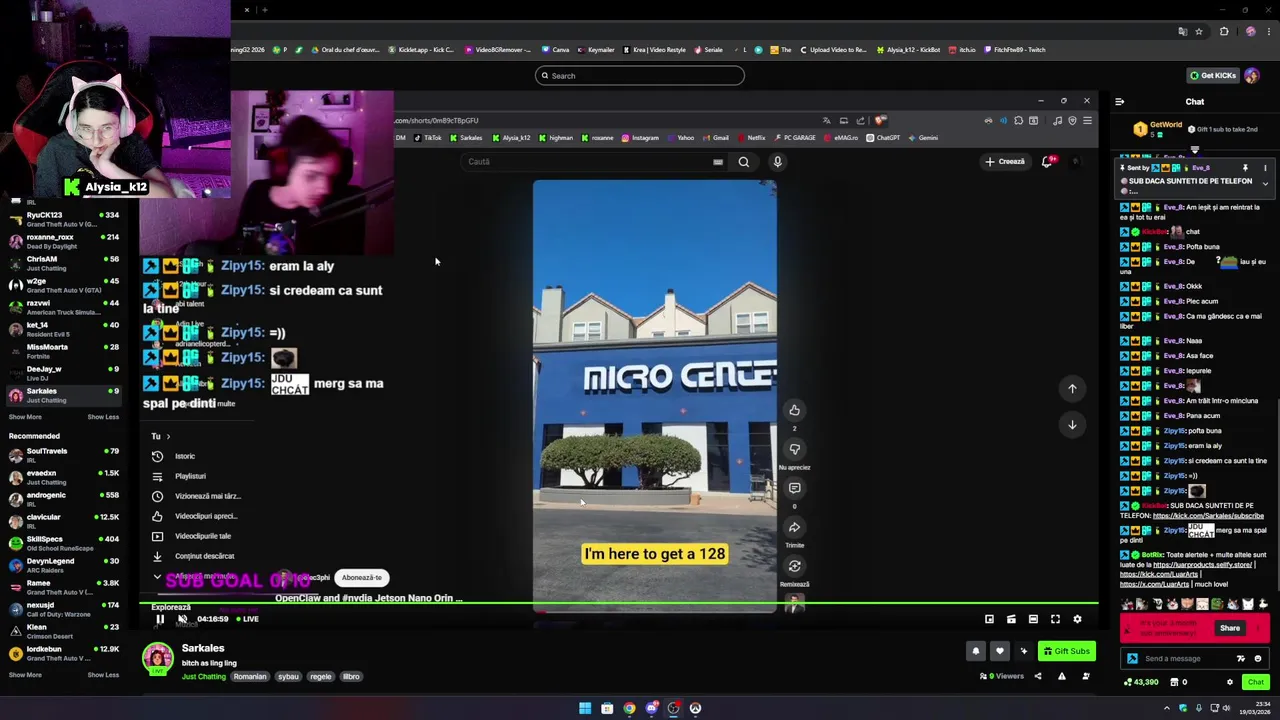Click the Abonează-te subscribe button
1280x720 pixels.
(x=361, y=577)
